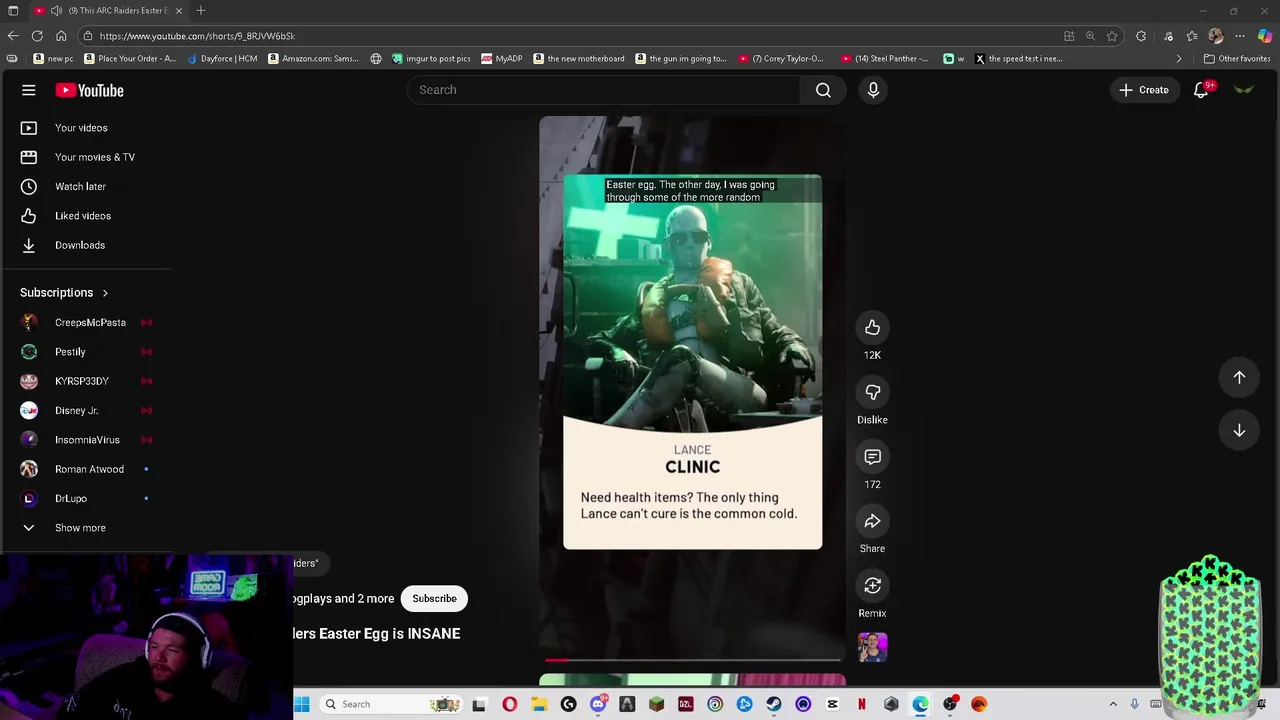Dislike this Short
The width and height of the screenshot is (1280, 720).
(872, 392)
